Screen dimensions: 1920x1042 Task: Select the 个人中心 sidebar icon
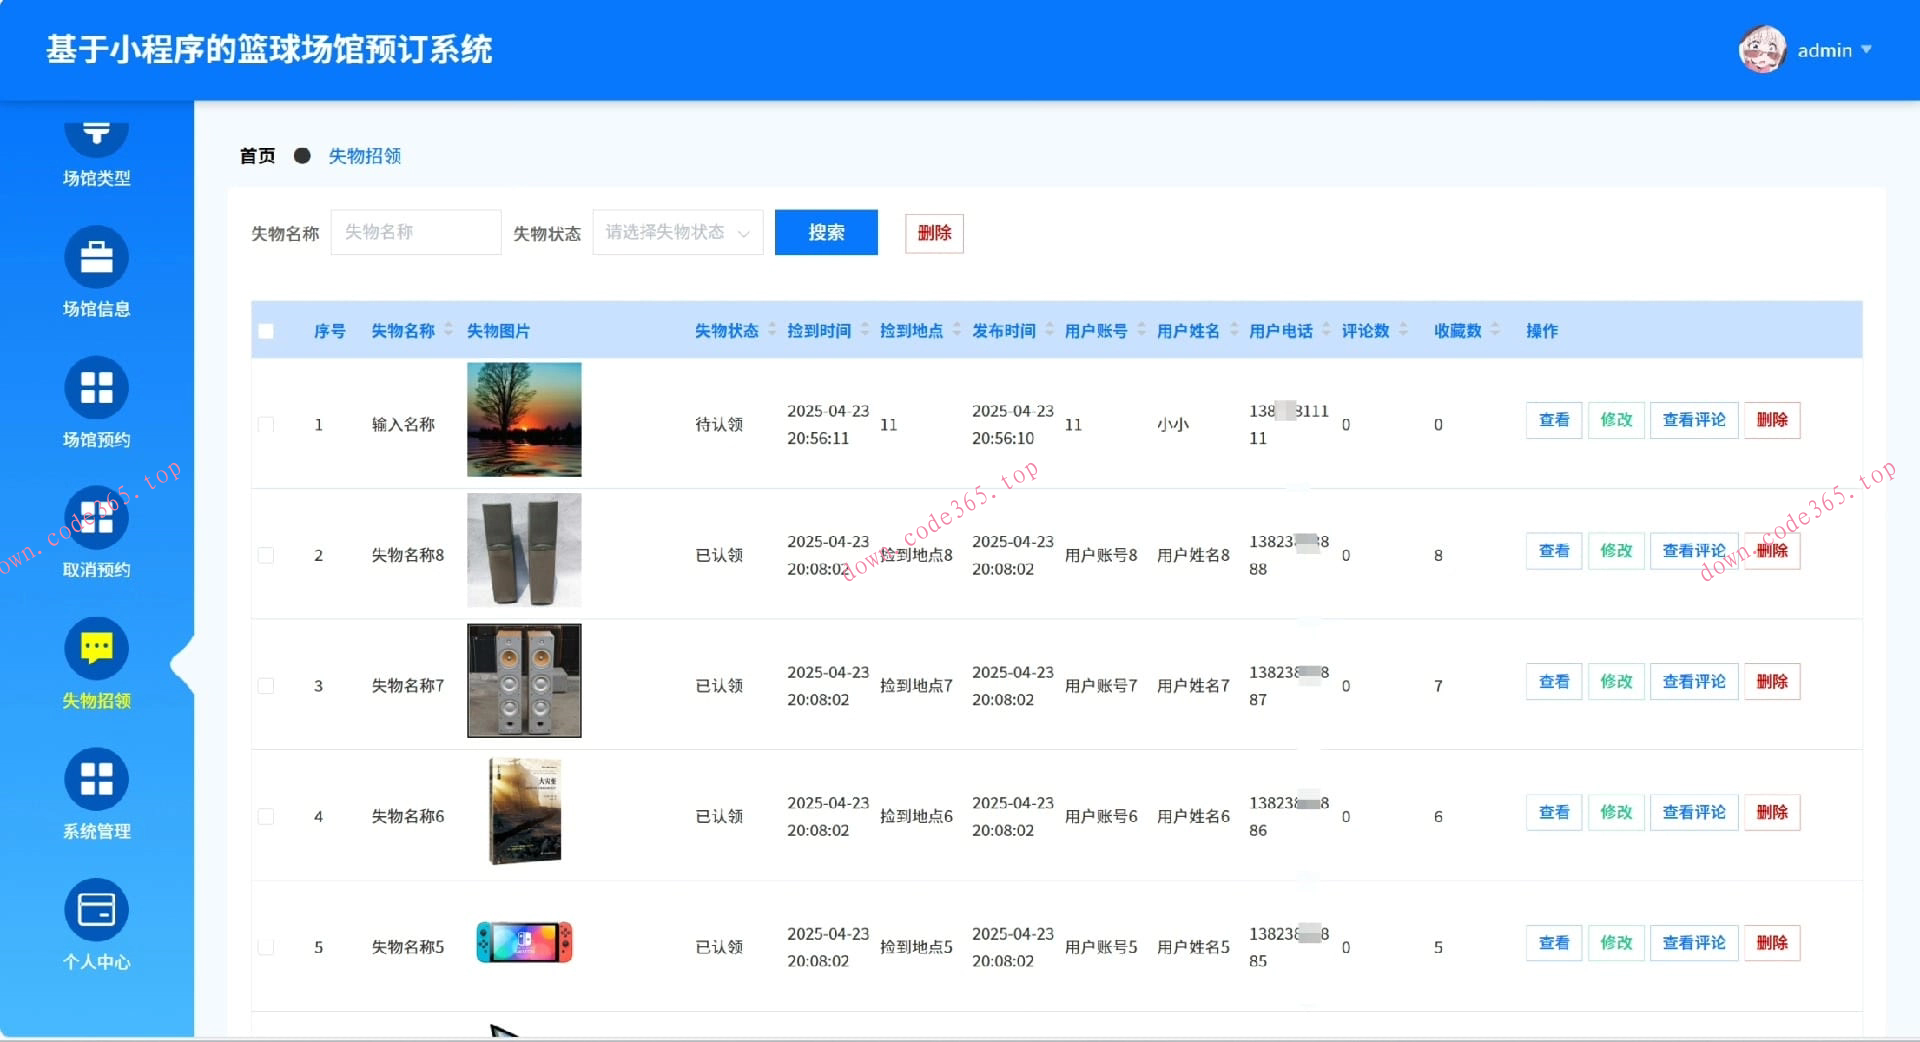[96, 910]
